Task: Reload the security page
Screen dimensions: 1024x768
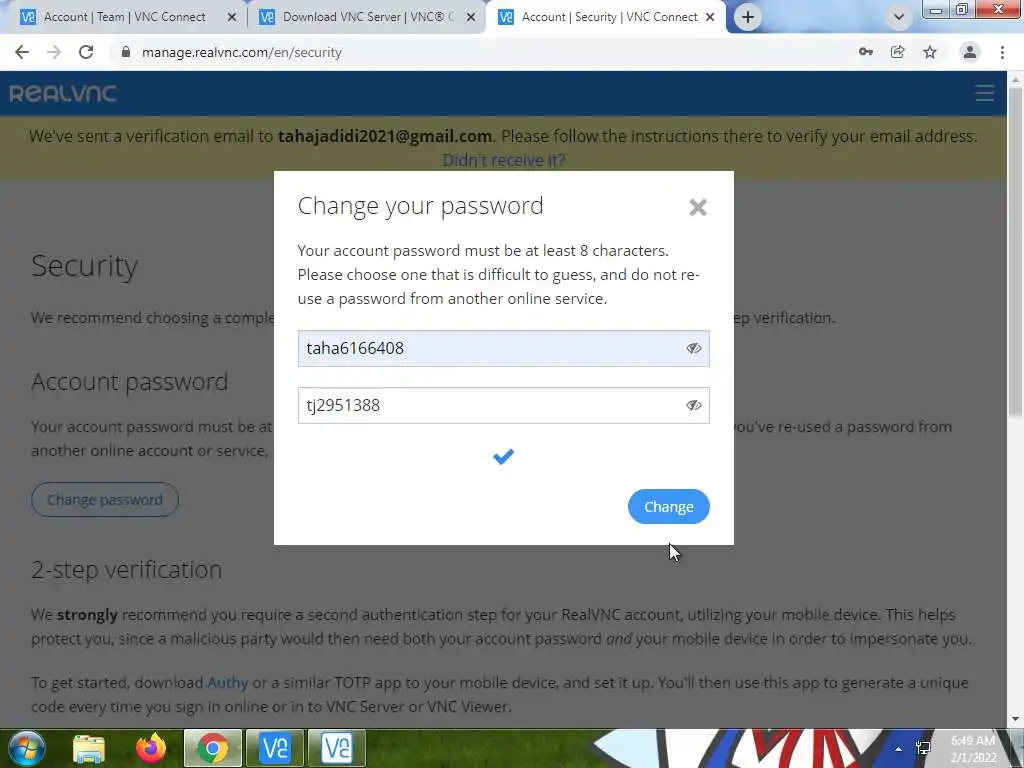Action: click(x=86, y=52)
